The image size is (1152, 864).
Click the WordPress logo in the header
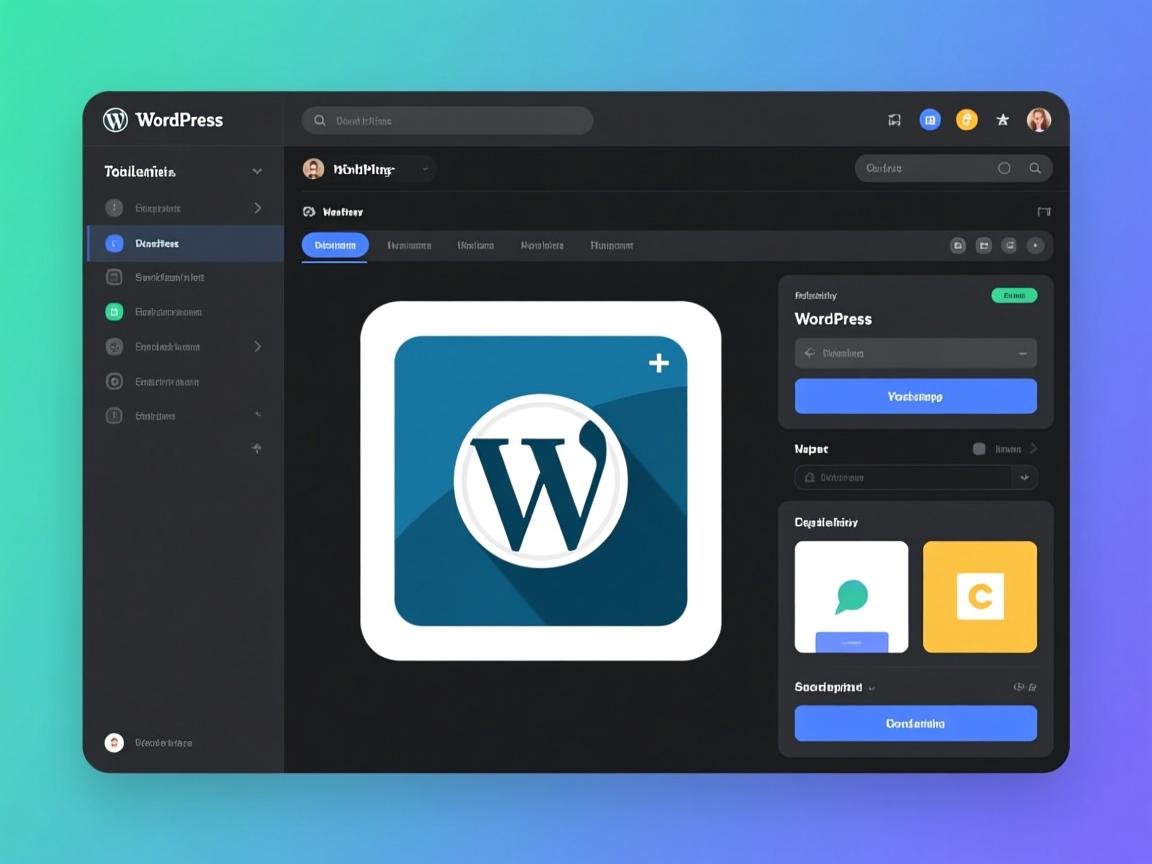click(116, 120)
